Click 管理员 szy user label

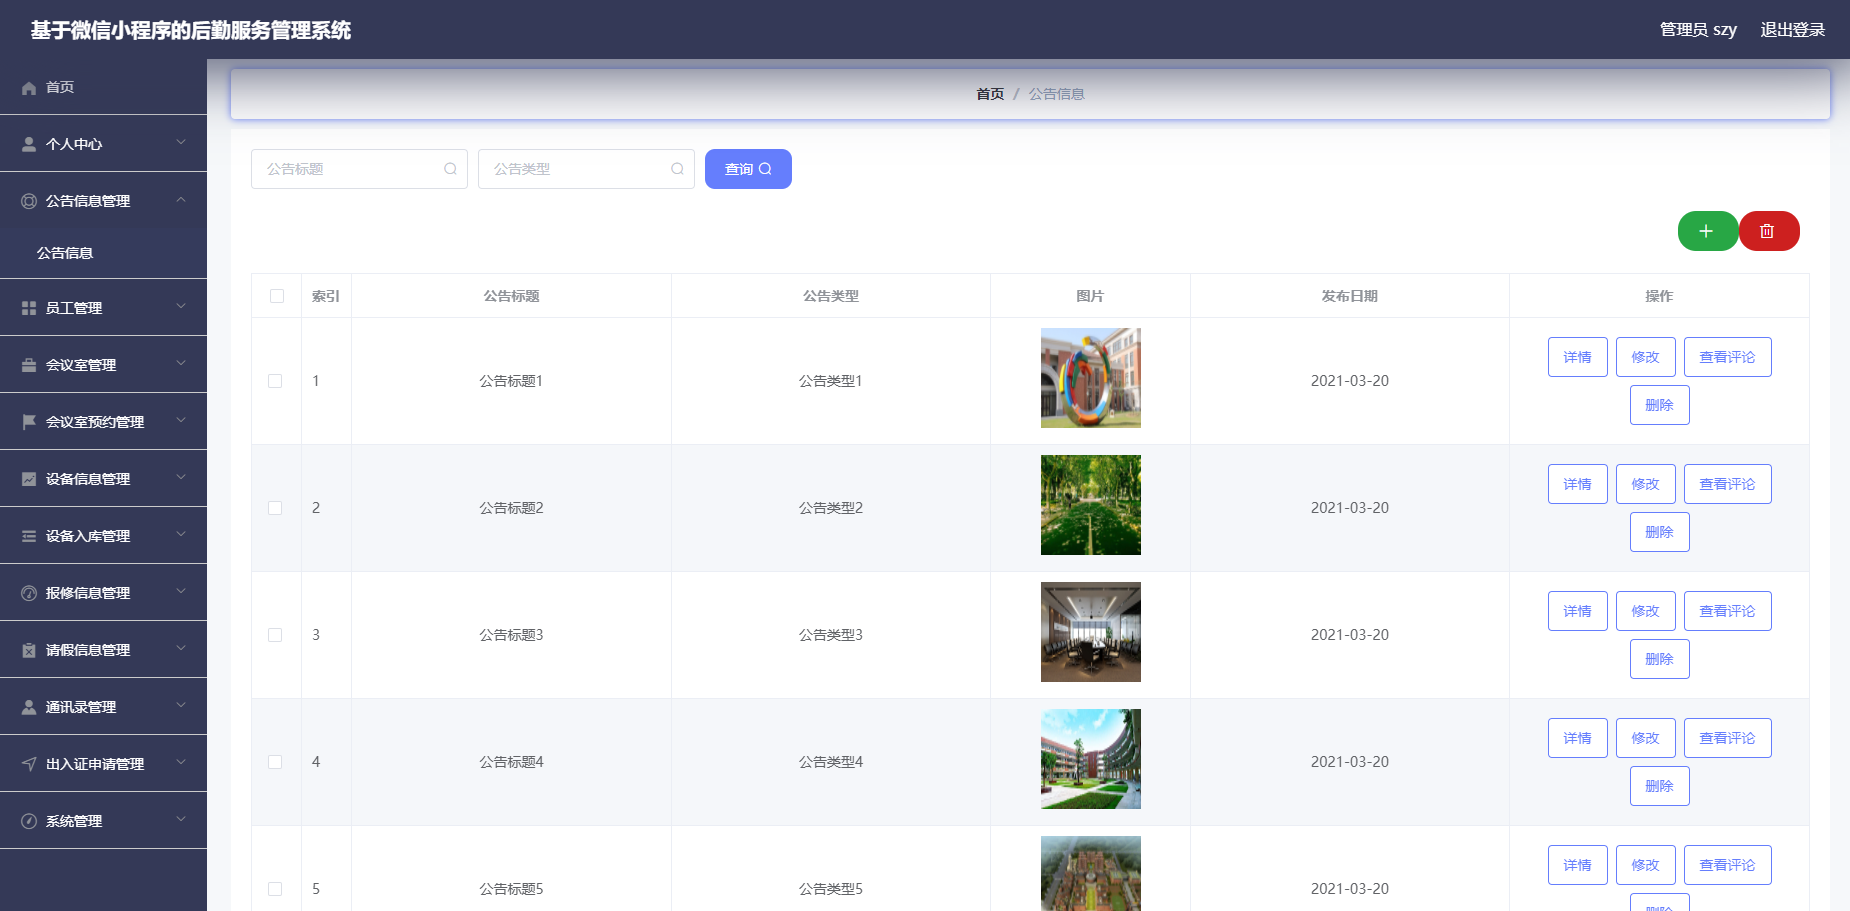(x=1698, y=30)
